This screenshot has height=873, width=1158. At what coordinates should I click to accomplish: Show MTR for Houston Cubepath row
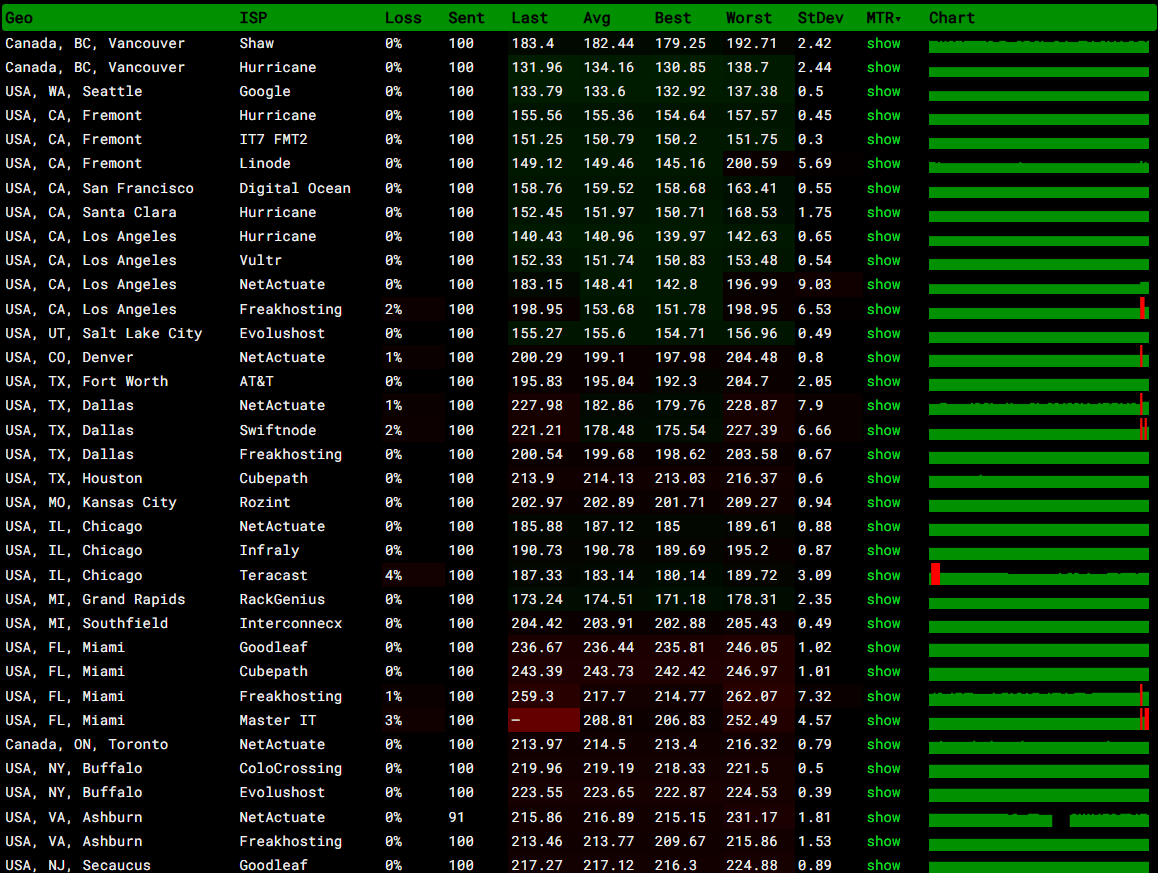point(883,479)
